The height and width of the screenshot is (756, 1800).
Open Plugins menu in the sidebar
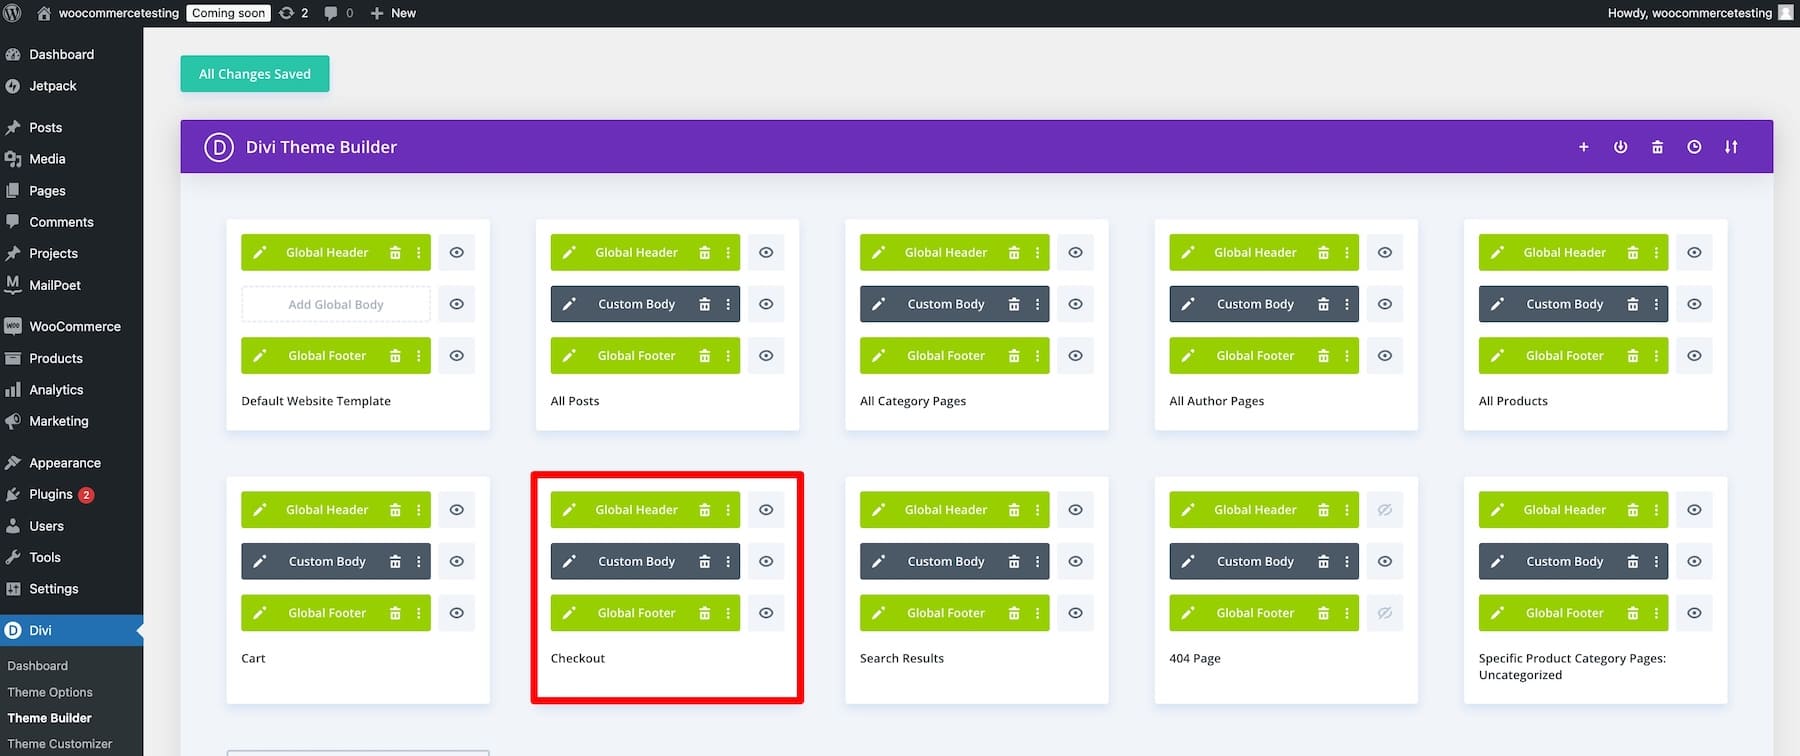(50, 494)
